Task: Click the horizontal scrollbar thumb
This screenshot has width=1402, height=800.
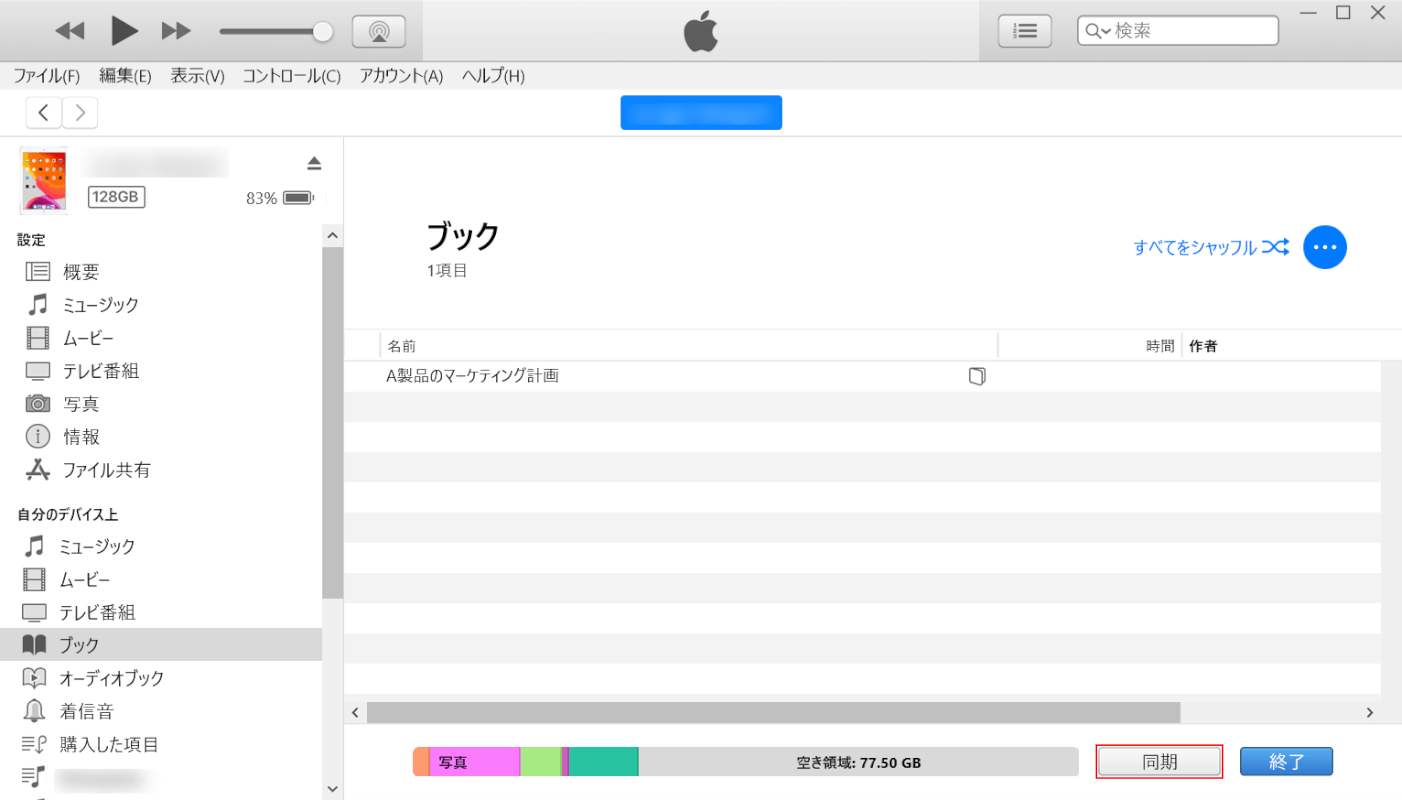Action: point(773,712)
